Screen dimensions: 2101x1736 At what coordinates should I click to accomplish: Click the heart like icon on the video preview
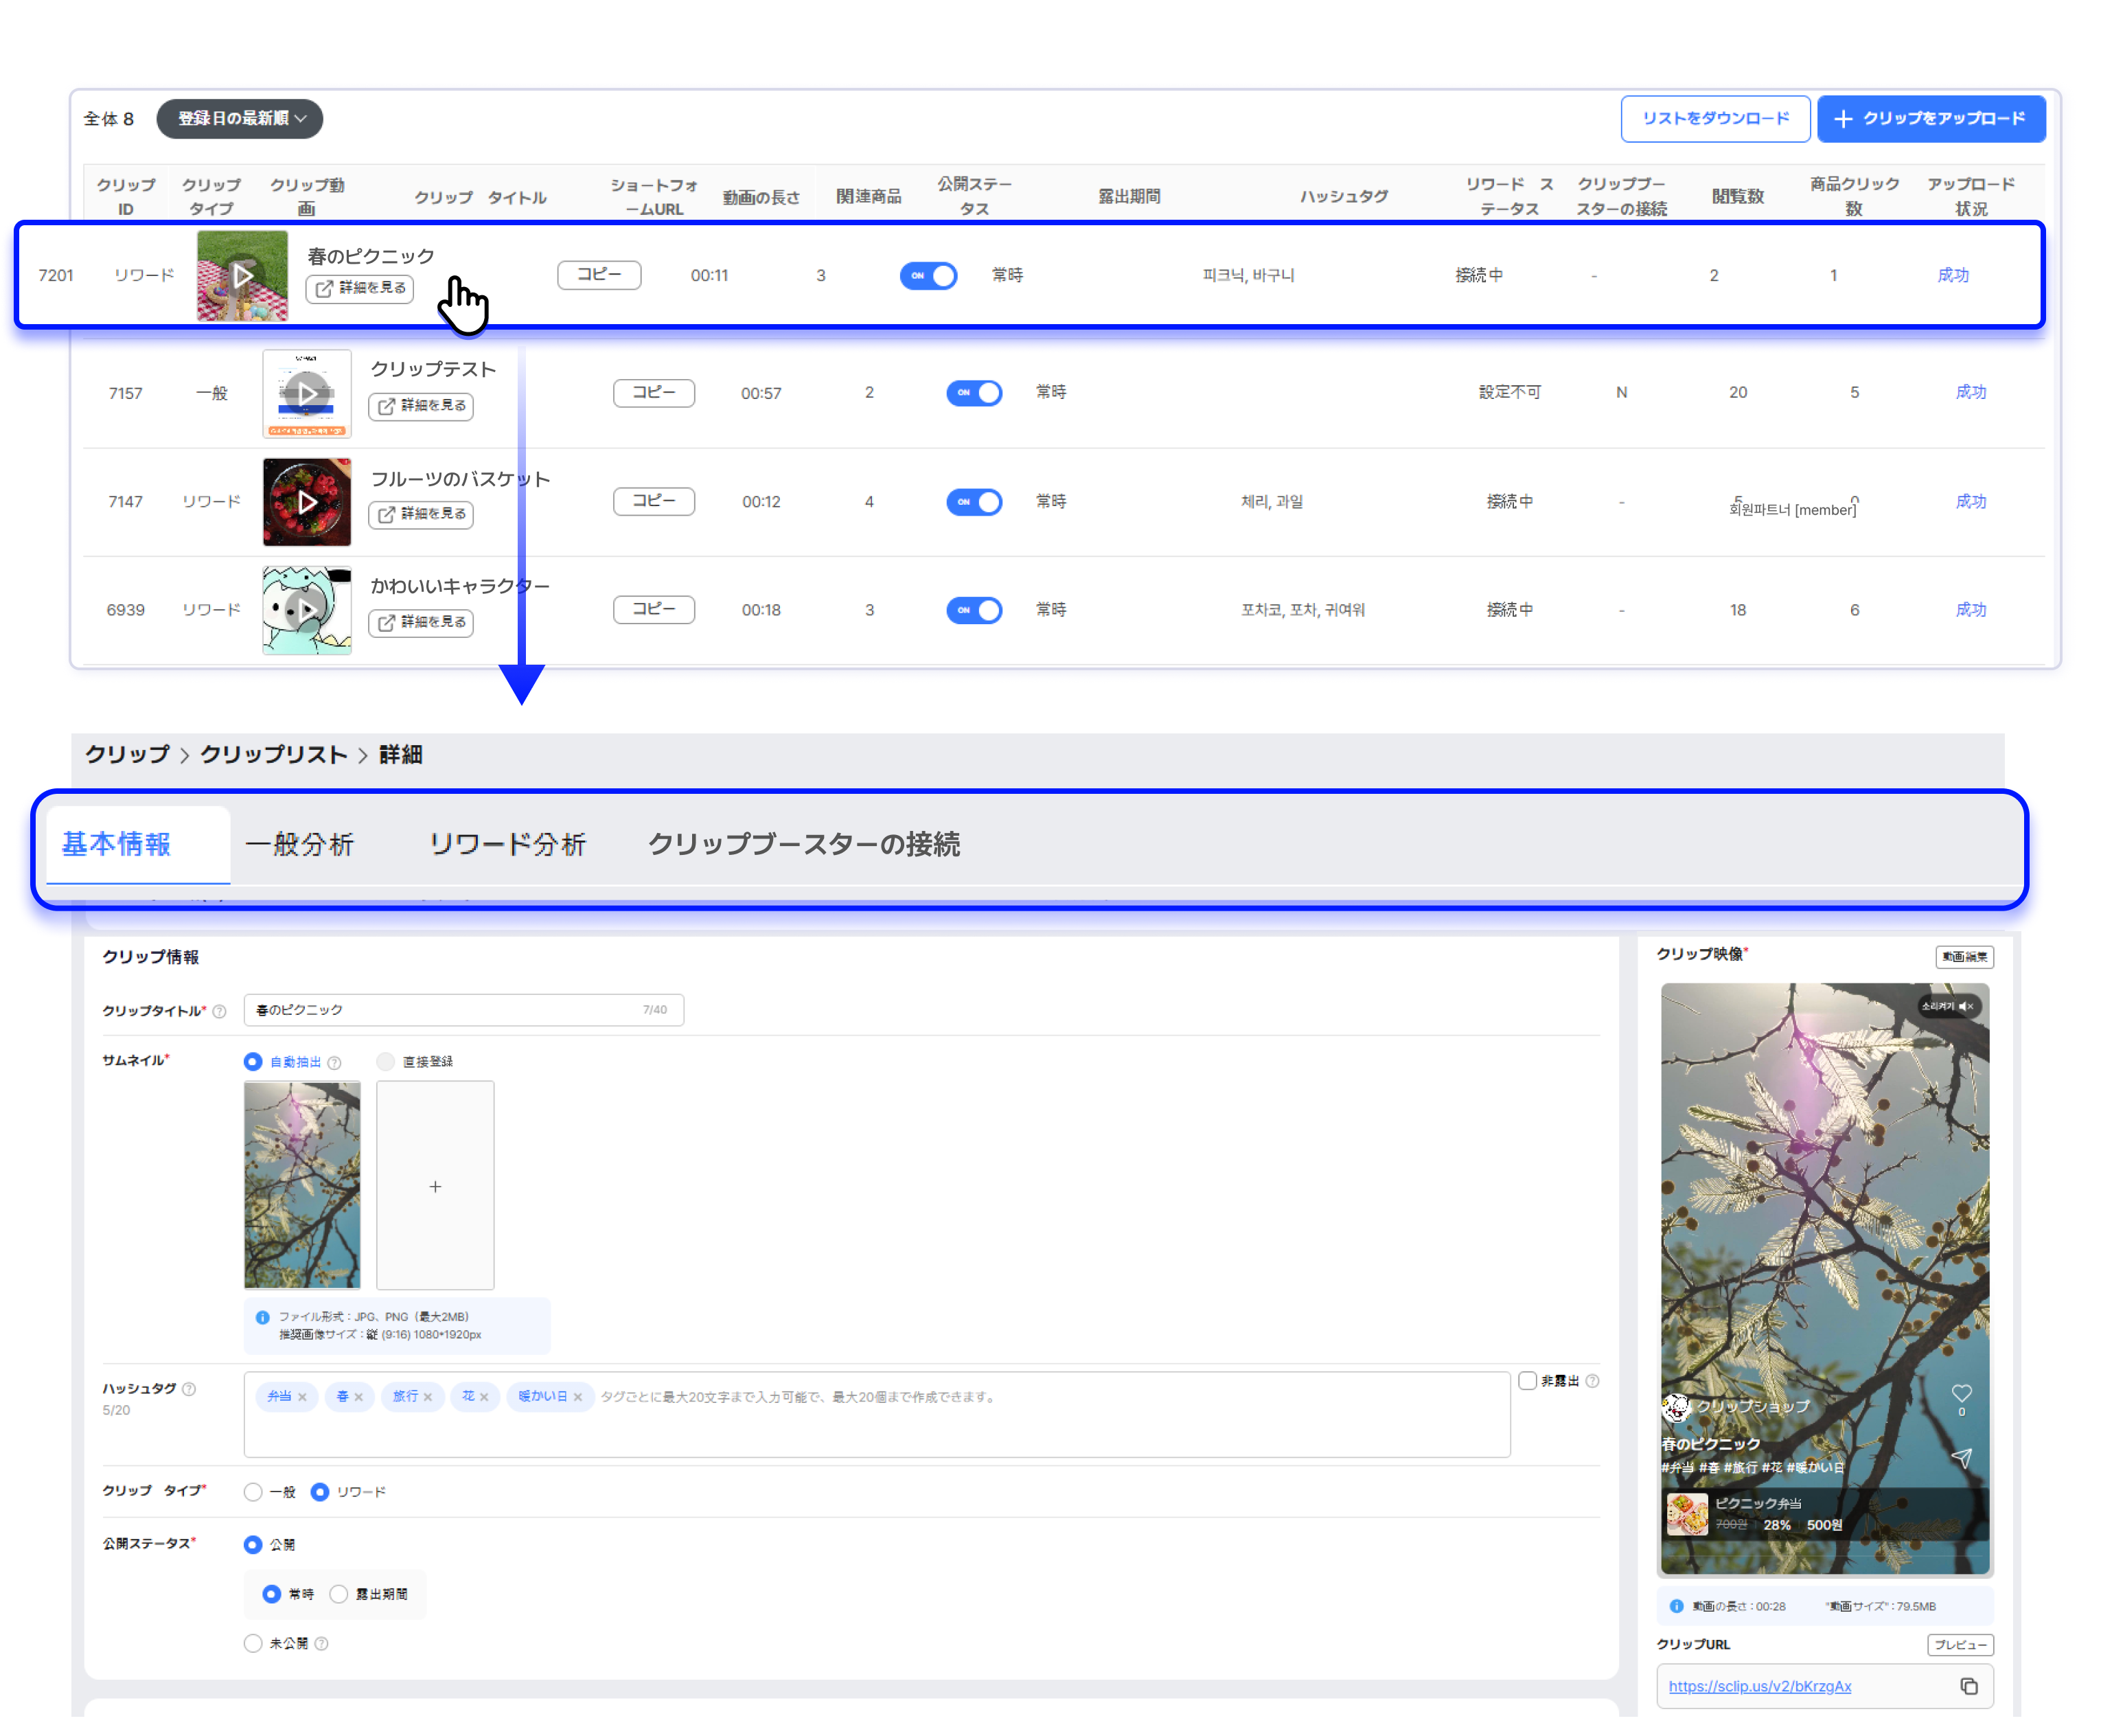tap(1961, 1393)
